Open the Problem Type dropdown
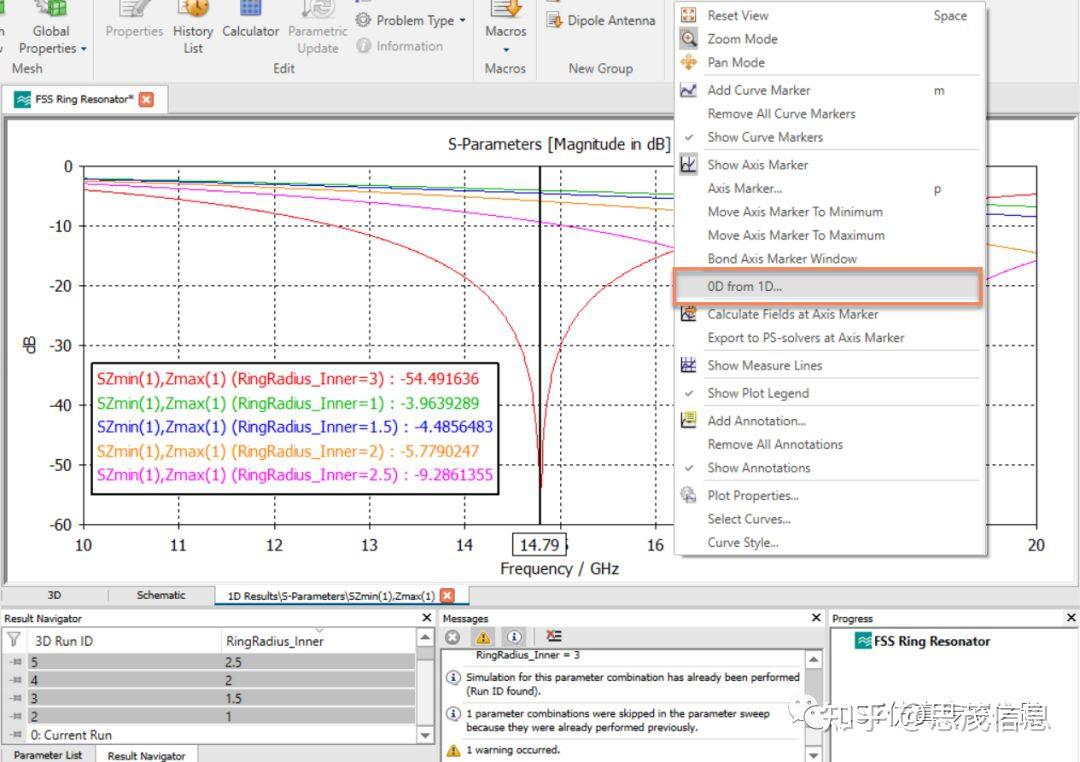Image resolution: width=1080 pixels, height=762 pixels. coord(407,19)
